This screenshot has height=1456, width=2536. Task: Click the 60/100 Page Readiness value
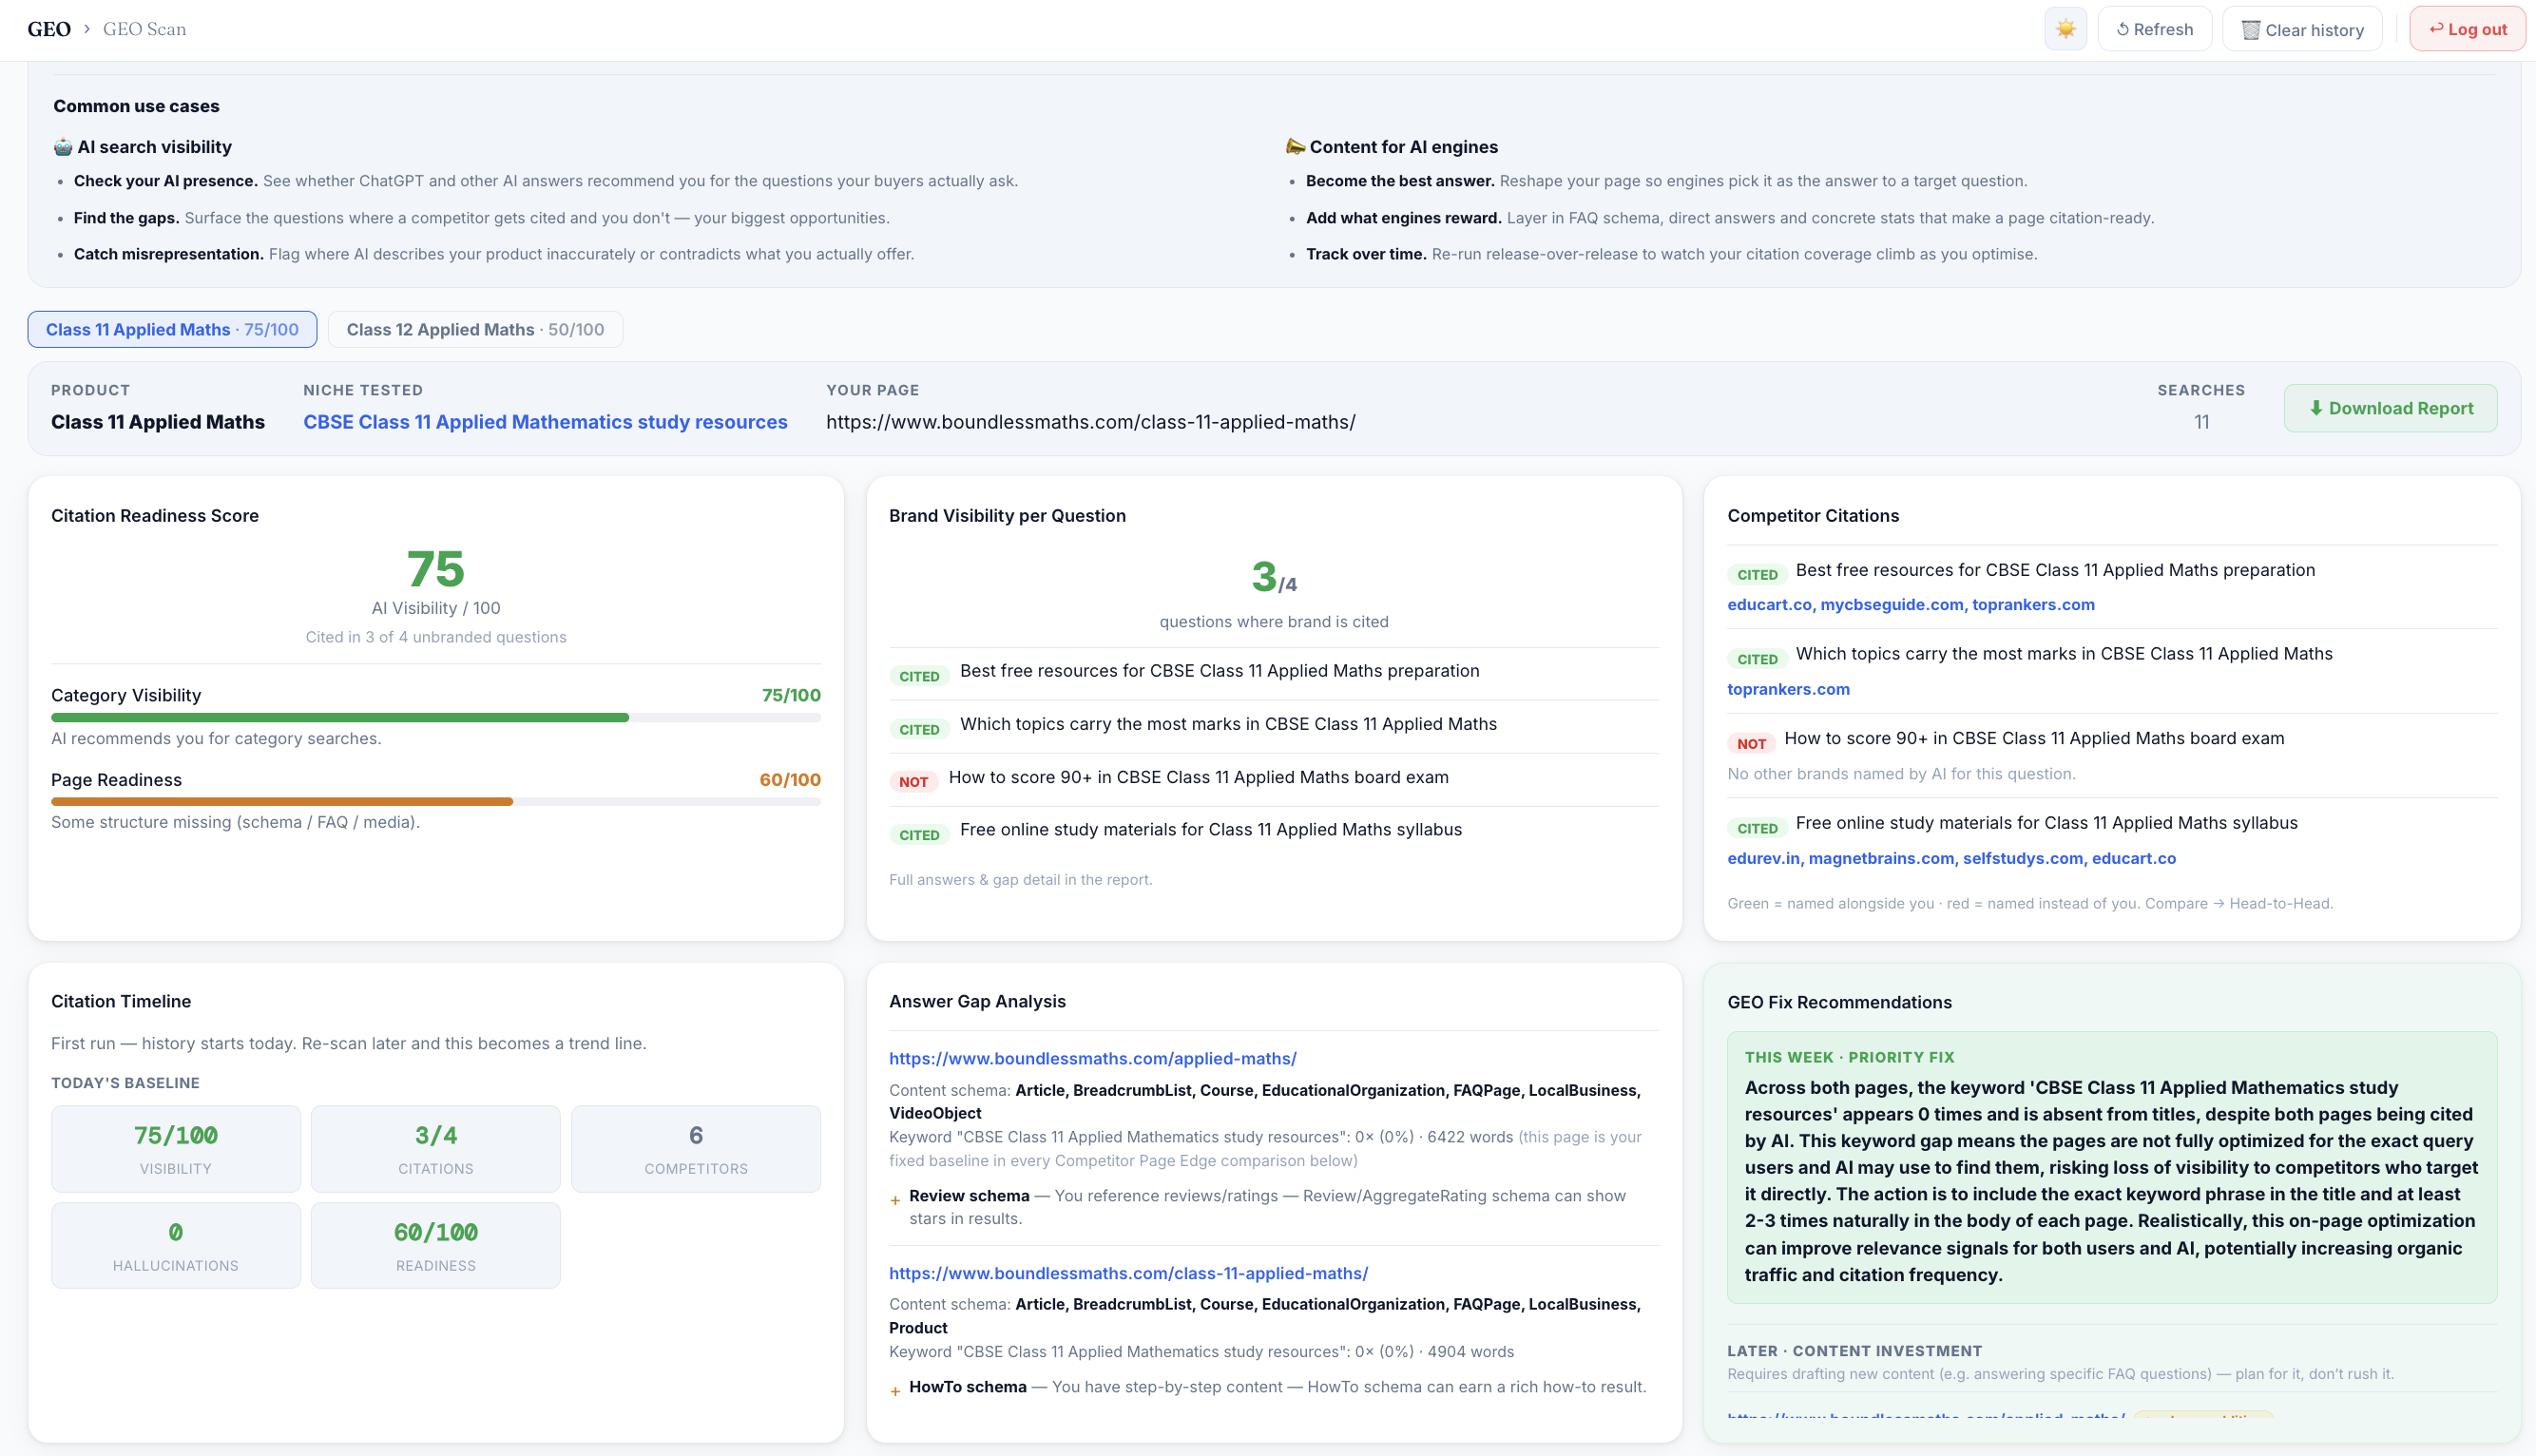790,780
